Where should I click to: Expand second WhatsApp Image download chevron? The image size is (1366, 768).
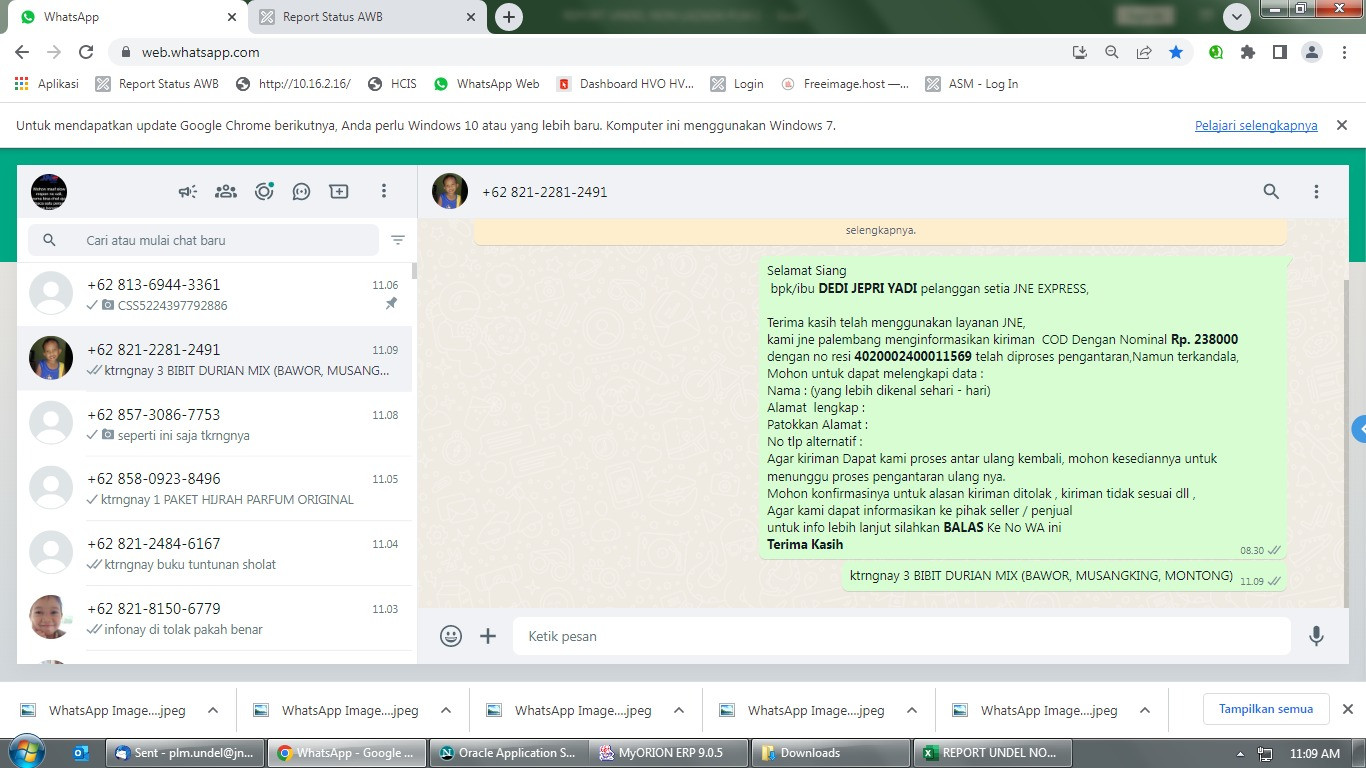pos(446,710)
